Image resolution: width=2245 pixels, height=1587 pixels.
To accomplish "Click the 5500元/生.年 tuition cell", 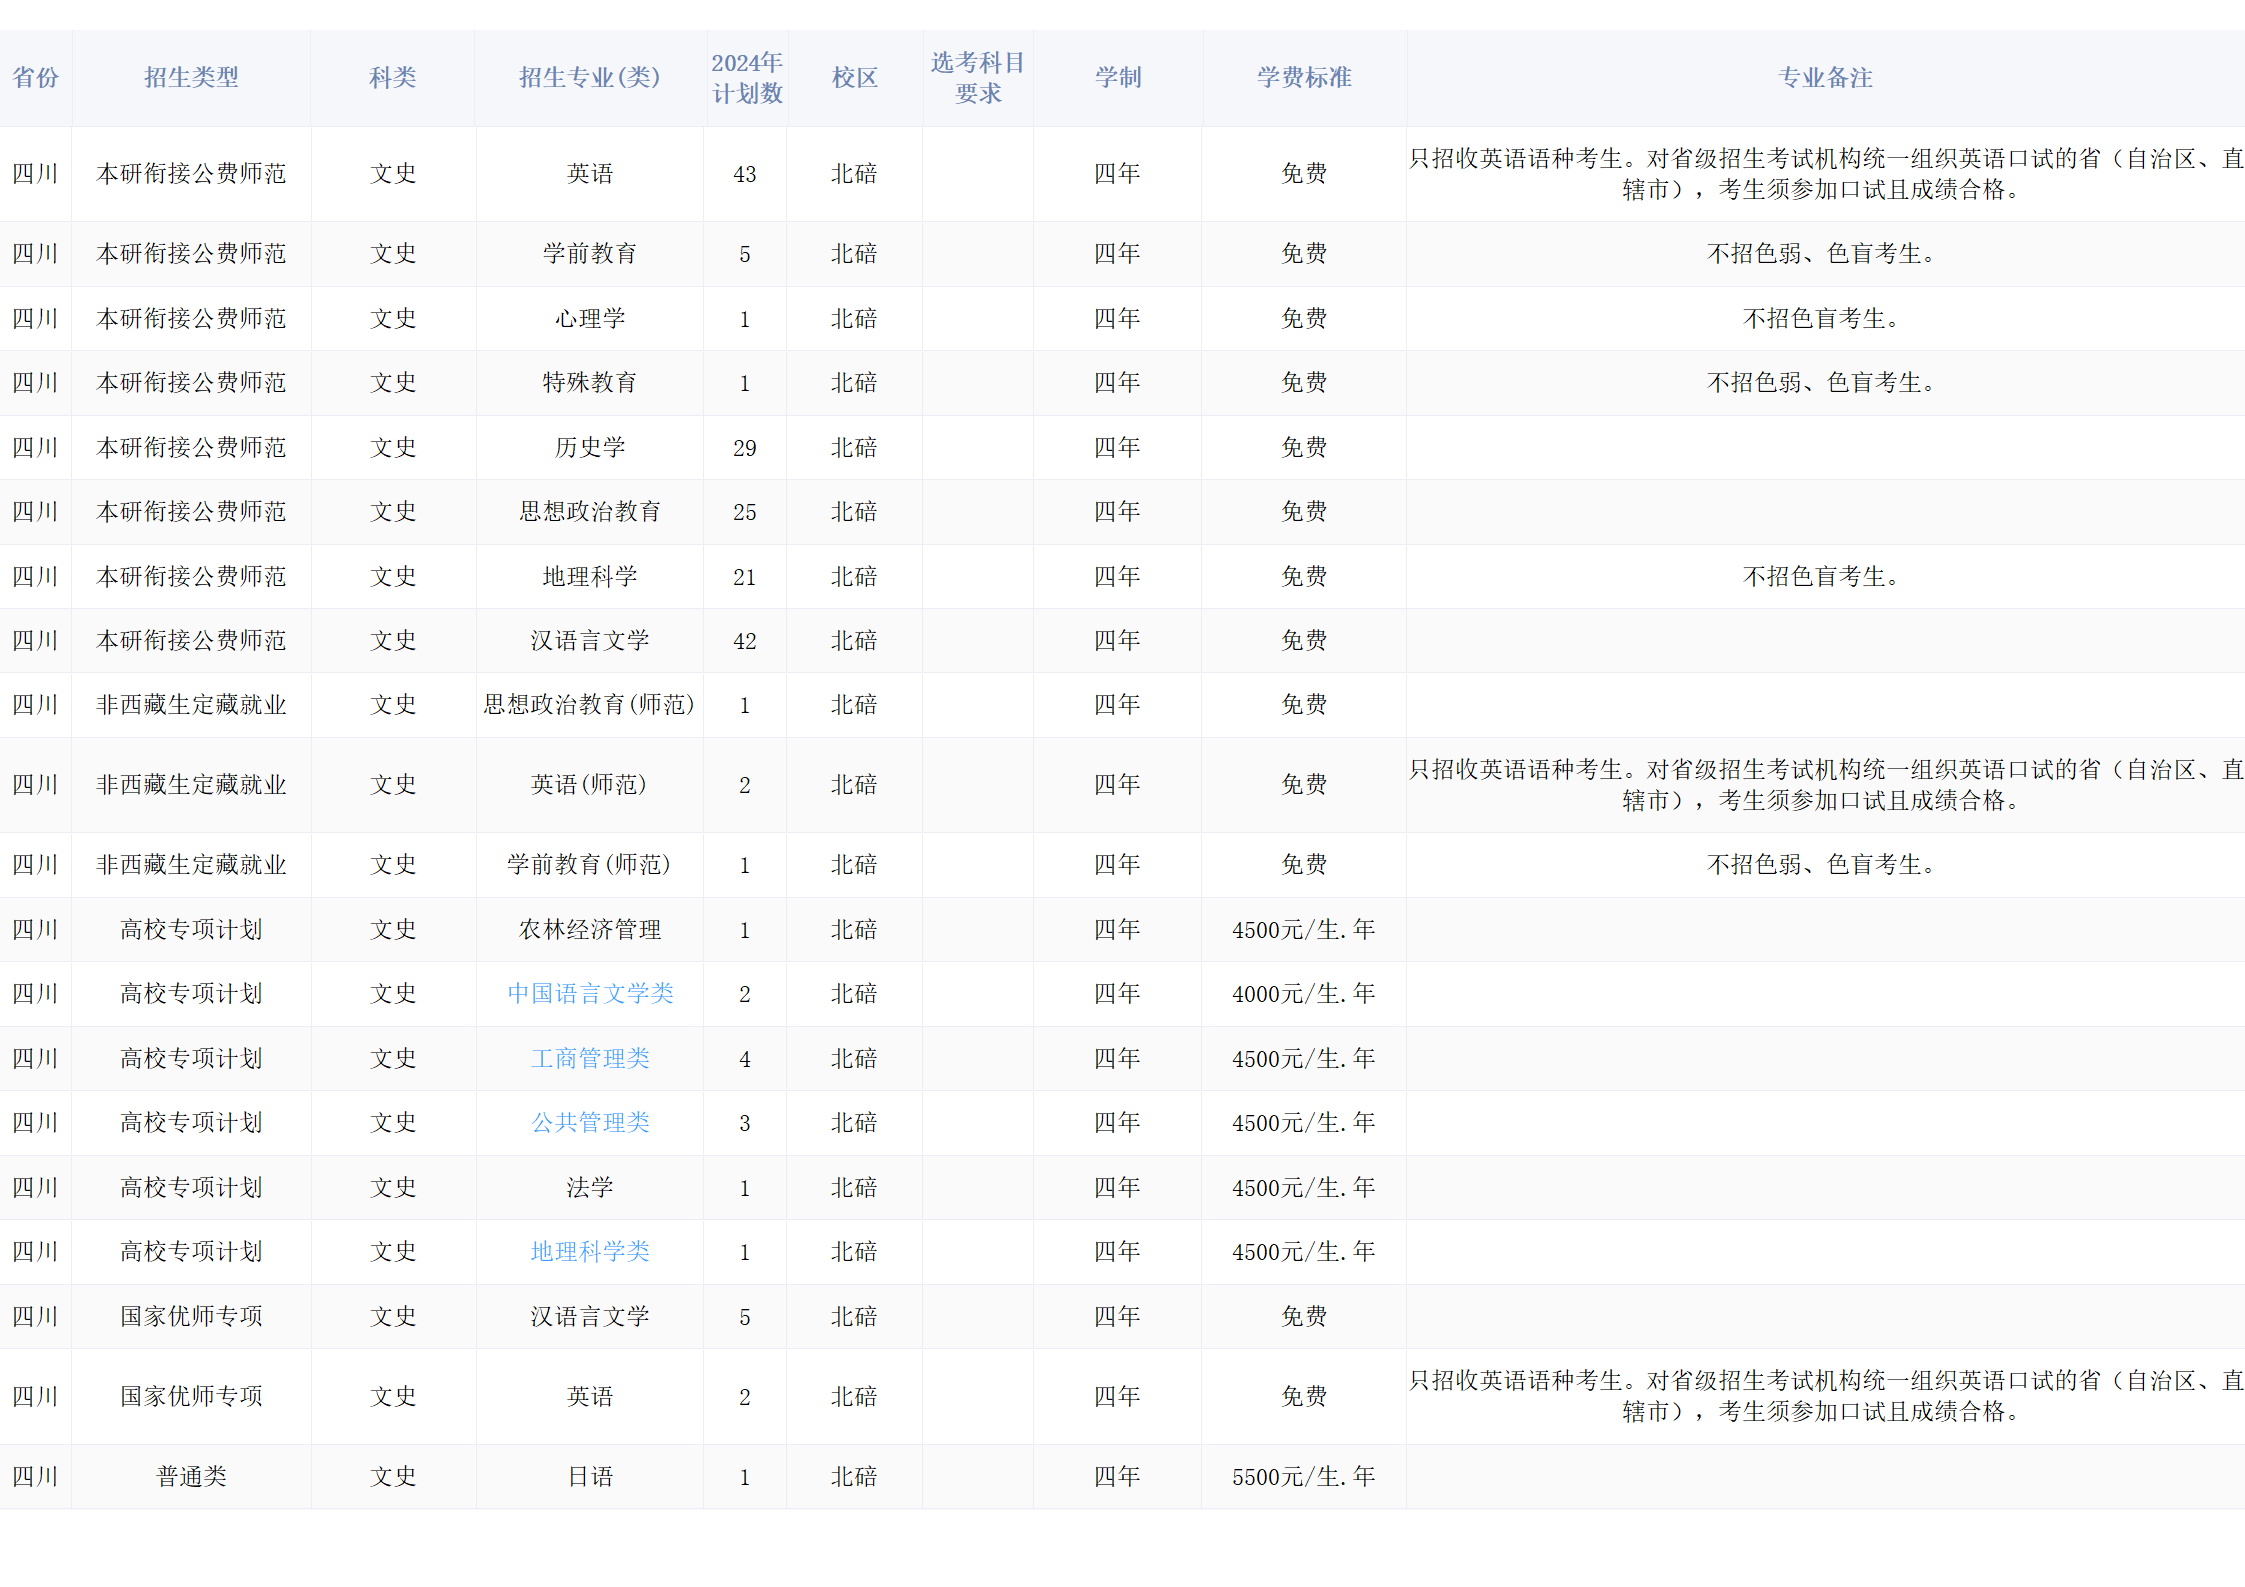I will (x=1304, y=1476).
